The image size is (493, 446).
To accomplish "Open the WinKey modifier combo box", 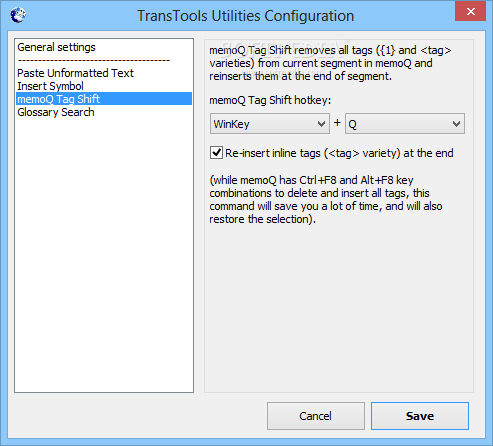I will (x=270, y=124).
